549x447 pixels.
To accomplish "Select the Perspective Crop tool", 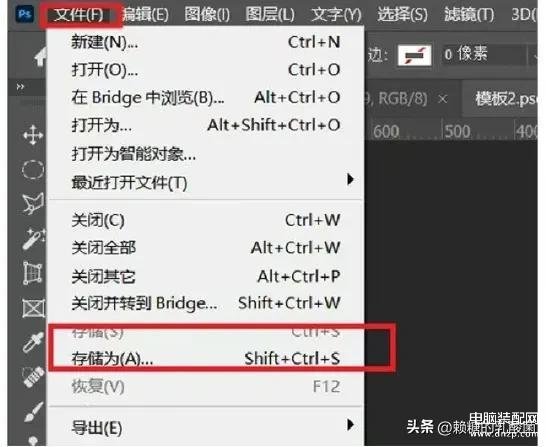I will [33, 273].
